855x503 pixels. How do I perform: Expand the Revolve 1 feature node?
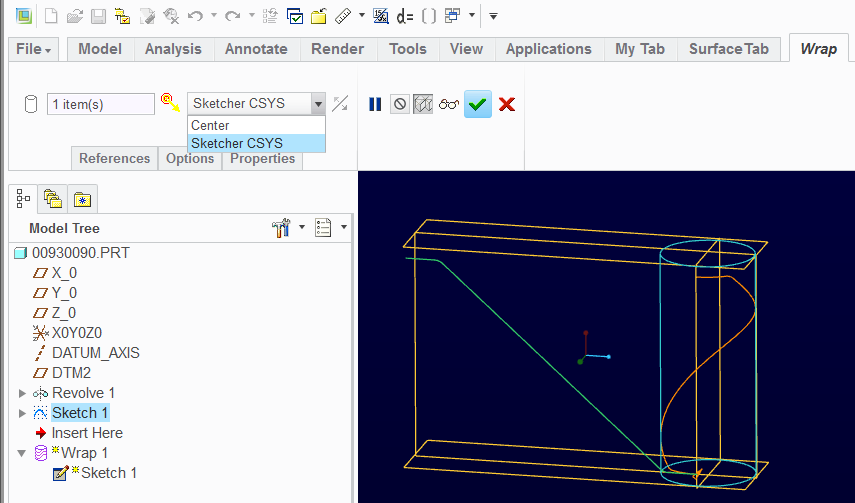(x=22, y=393)
